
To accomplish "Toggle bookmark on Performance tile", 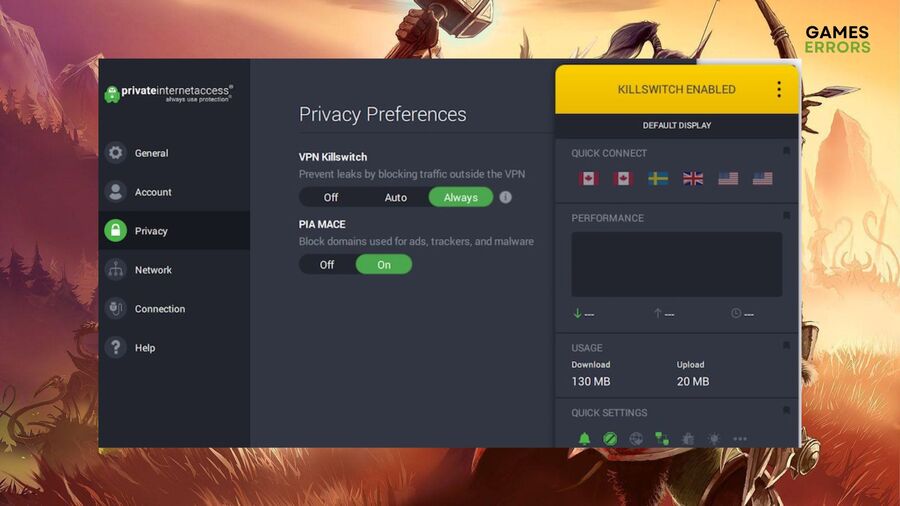I will pyautogui.click(x=786, y=216).
